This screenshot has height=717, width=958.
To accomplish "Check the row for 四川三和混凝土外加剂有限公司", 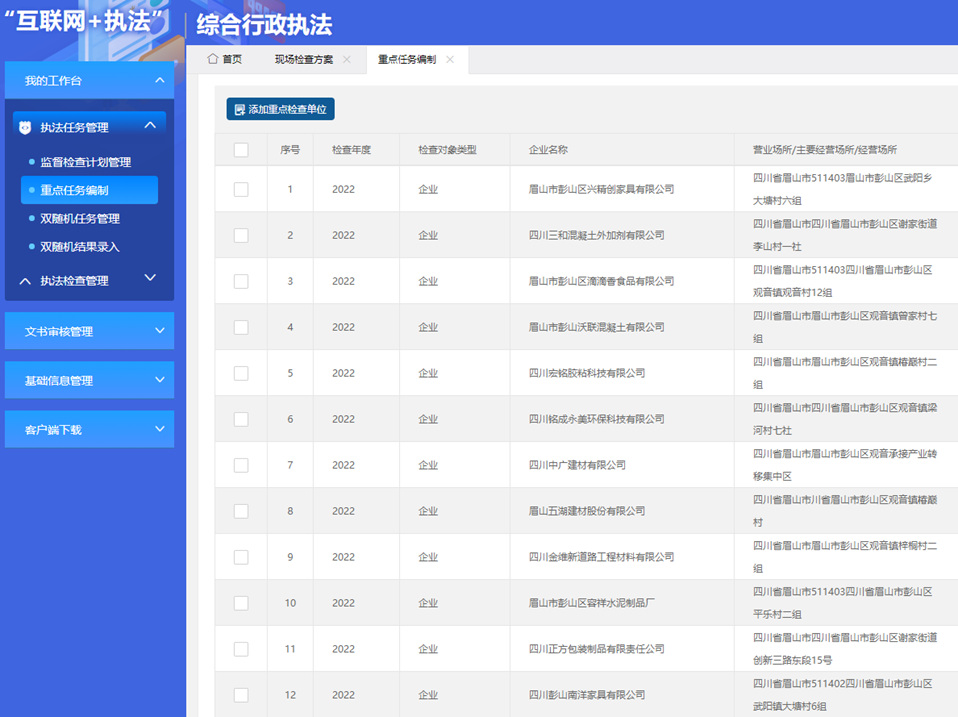I will pyautogui.click(x=241, y=235).
